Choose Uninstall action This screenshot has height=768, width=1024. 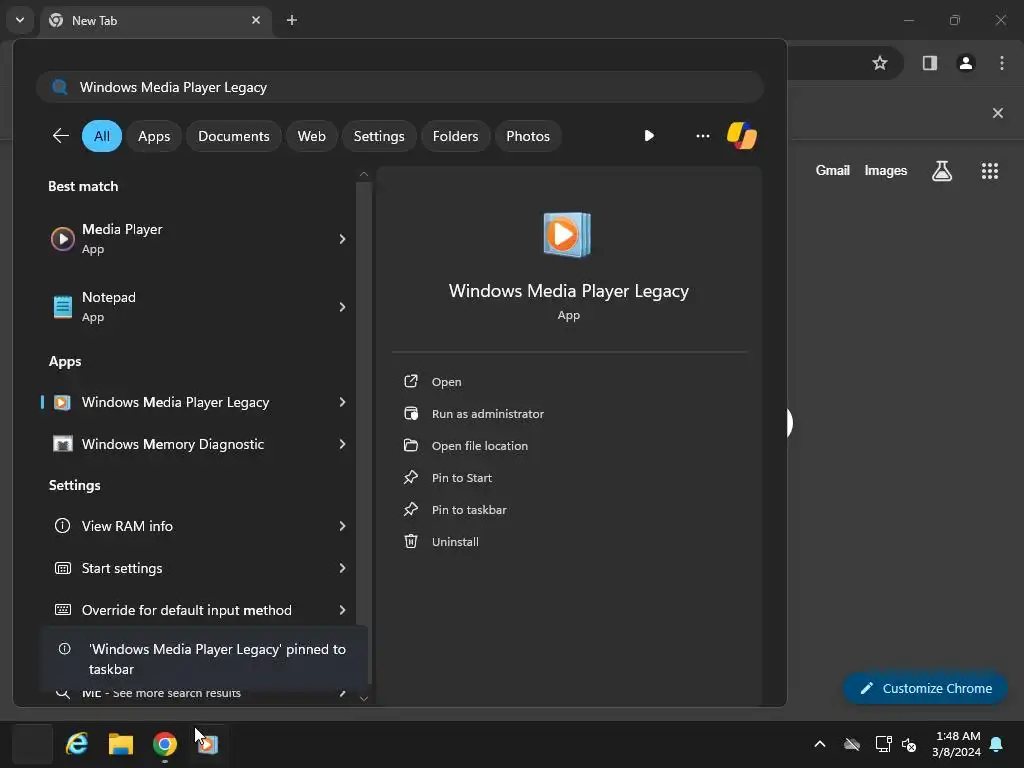coord(455,542)
